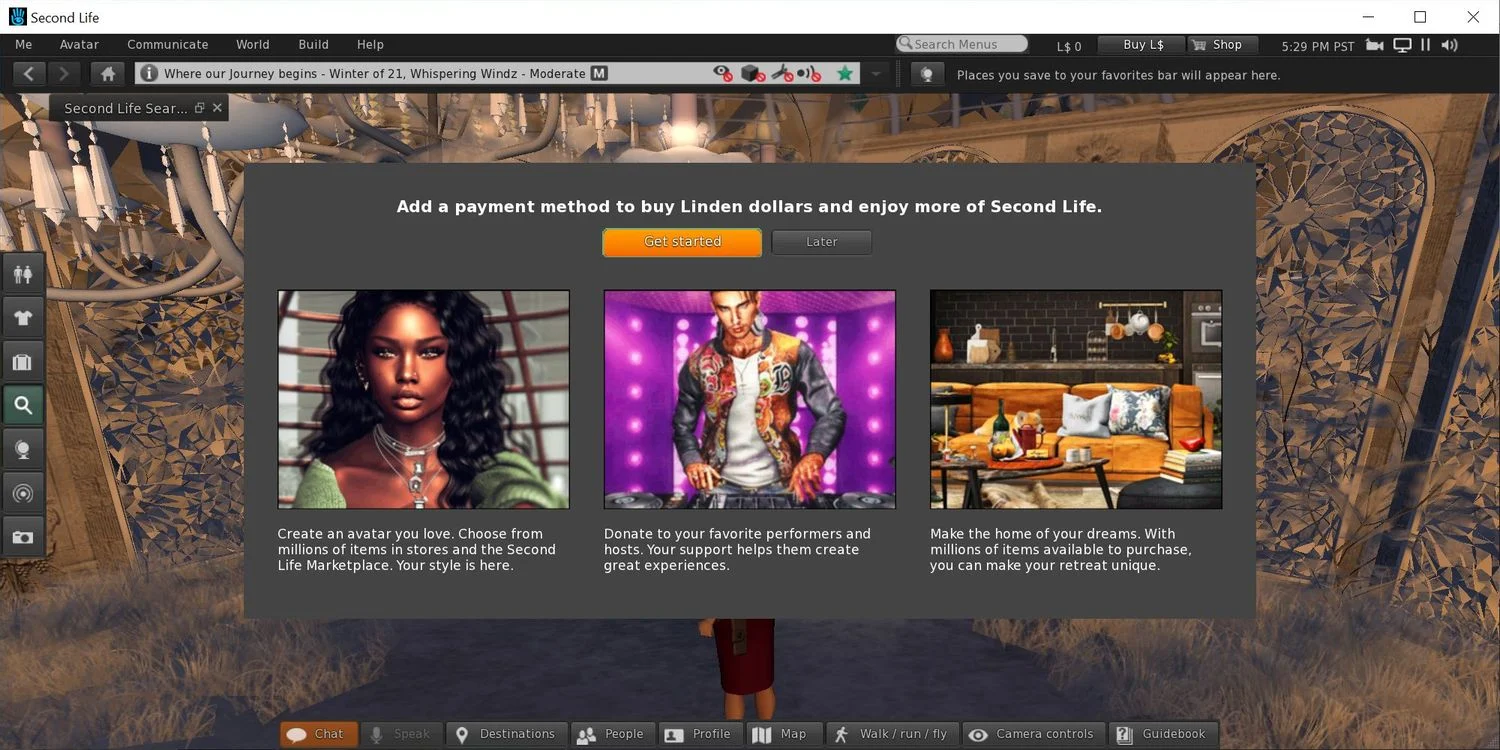The image size is (1500, 750).
Task: Open the World menu
Action: pyautogui.click(x=253, y=45)
